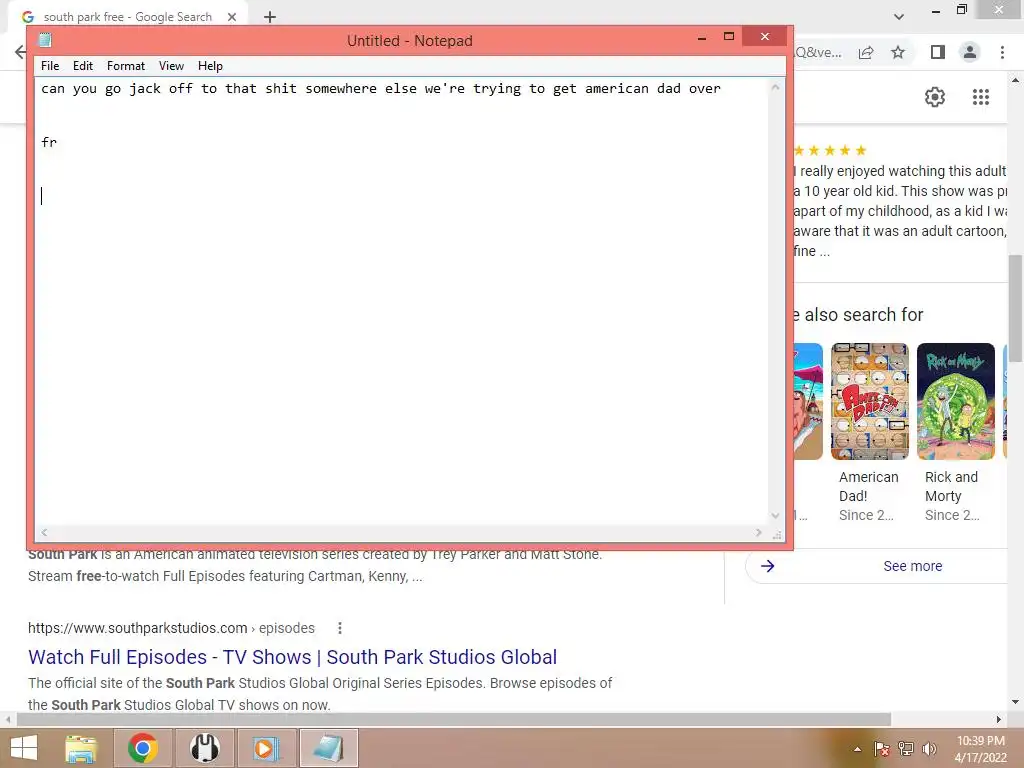
Task: Open the Chrome profile avatar
Action: (970, 52)
